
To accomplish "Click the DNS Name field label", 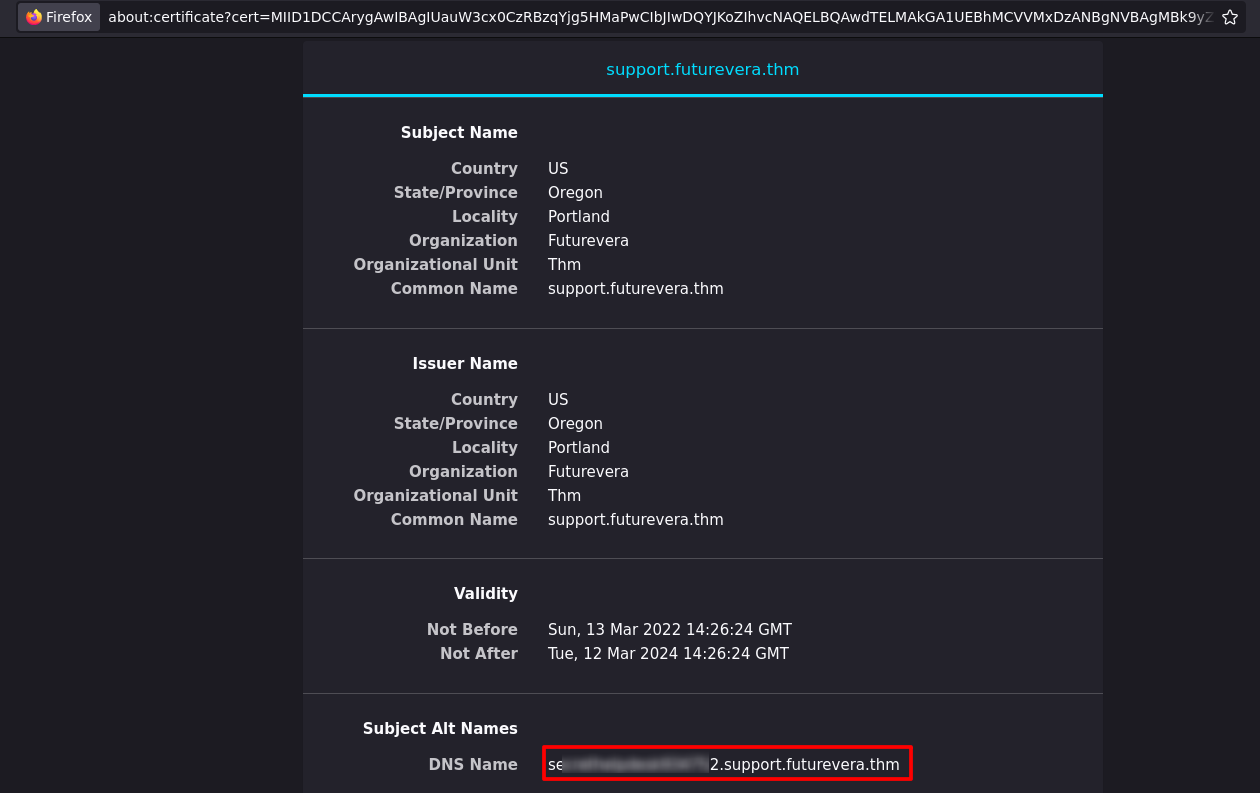I will [x=473, y=765].
